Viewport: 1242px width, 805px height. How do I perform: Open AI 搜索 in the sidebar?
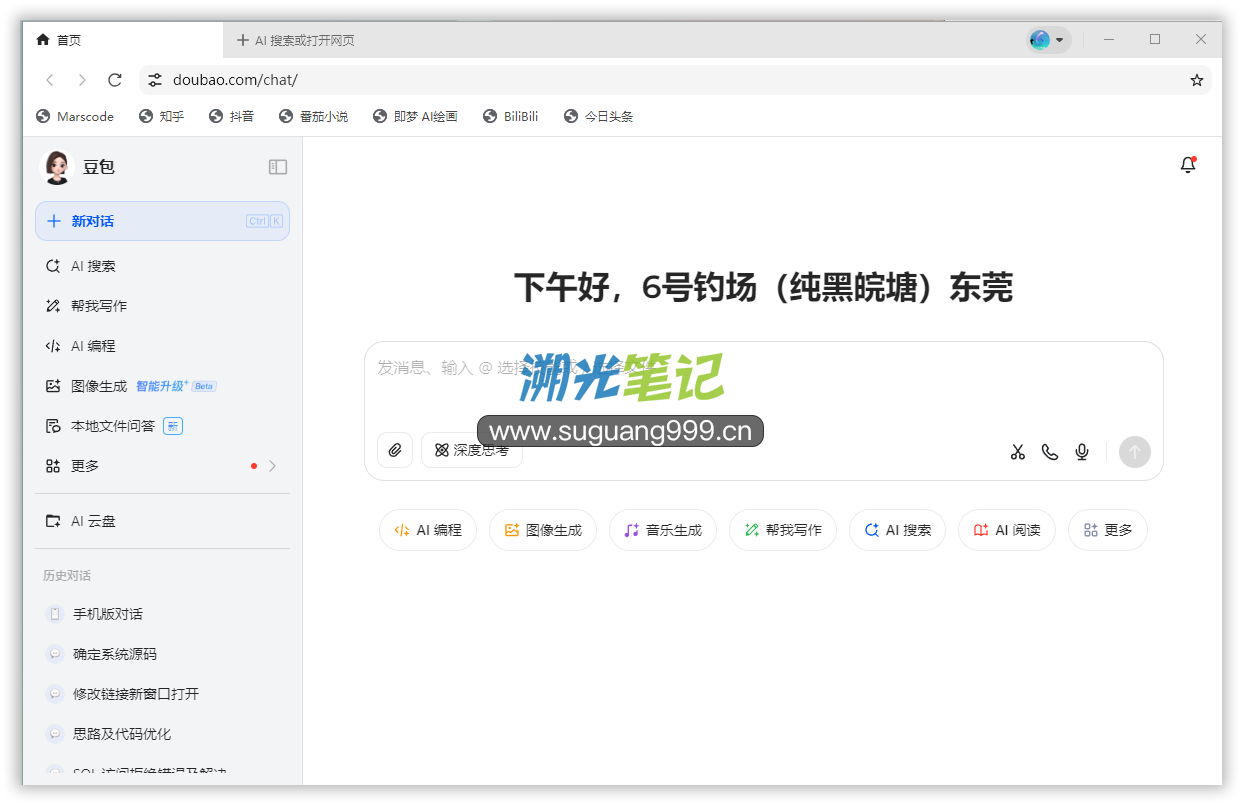pyautogui.click(x=162, y=266)
